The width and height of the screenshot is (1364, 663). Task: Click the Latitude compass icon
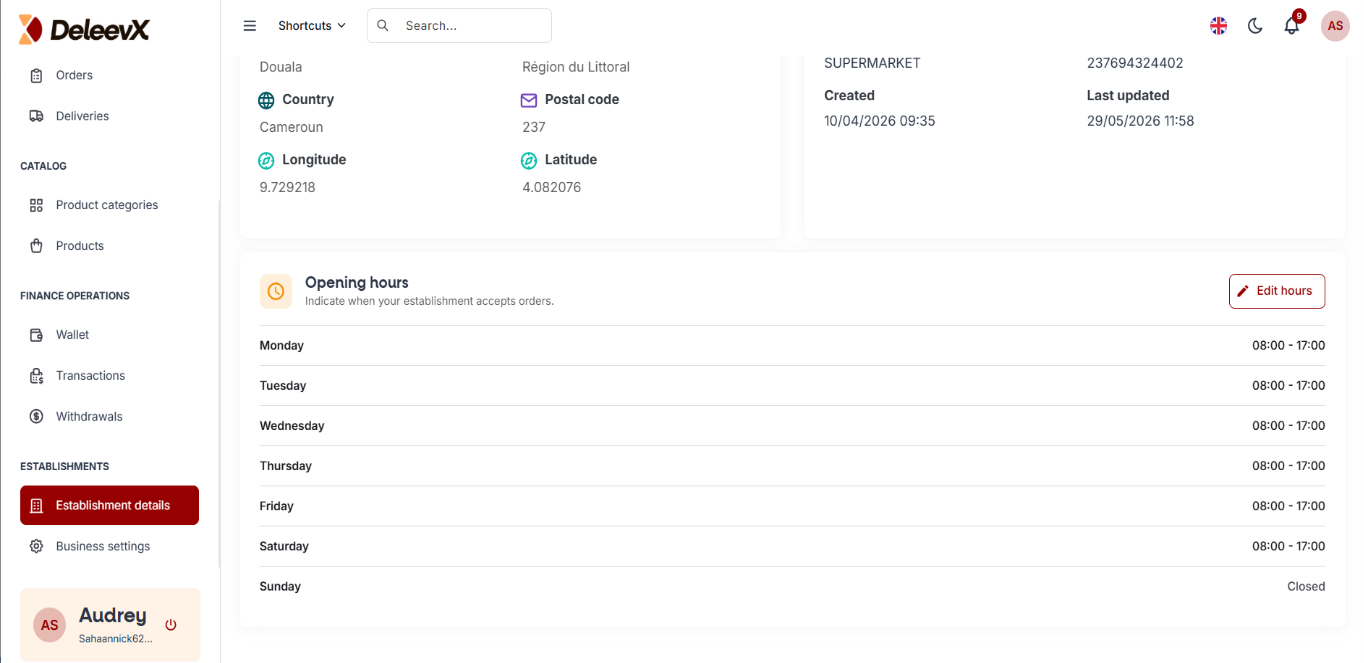coord(529,160)
